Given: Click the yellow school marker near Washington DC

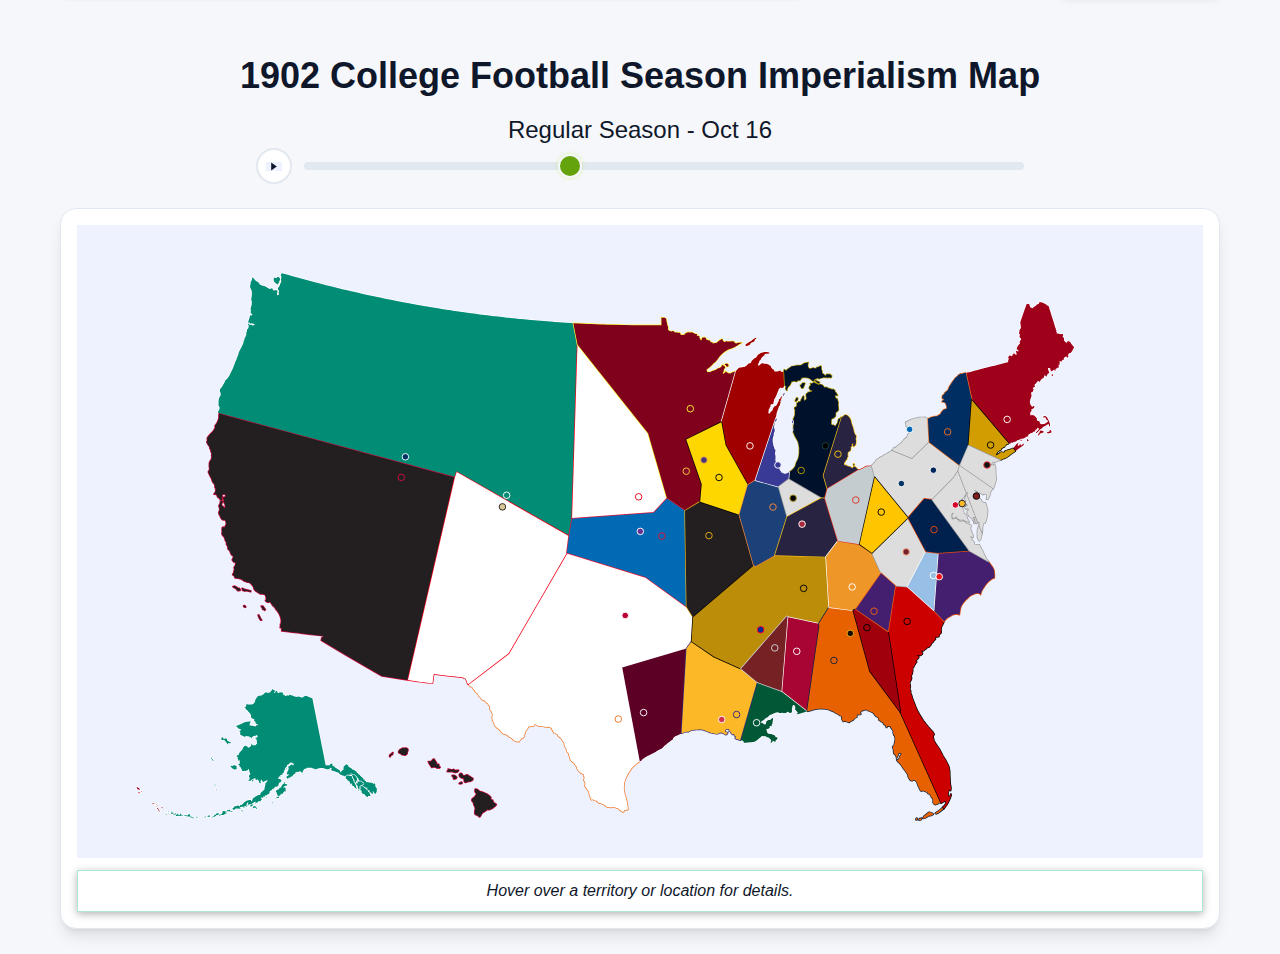Looking at the screenshot, I should point(962,502).
